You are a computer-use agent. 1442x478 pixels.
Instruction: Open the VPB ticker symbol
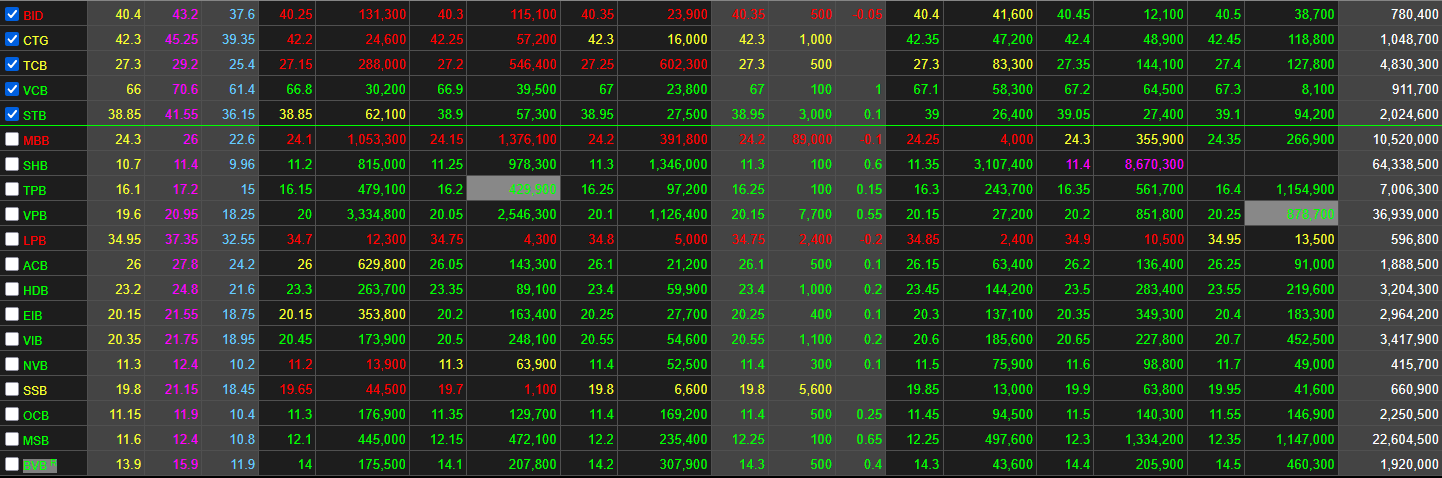[35, 216]
